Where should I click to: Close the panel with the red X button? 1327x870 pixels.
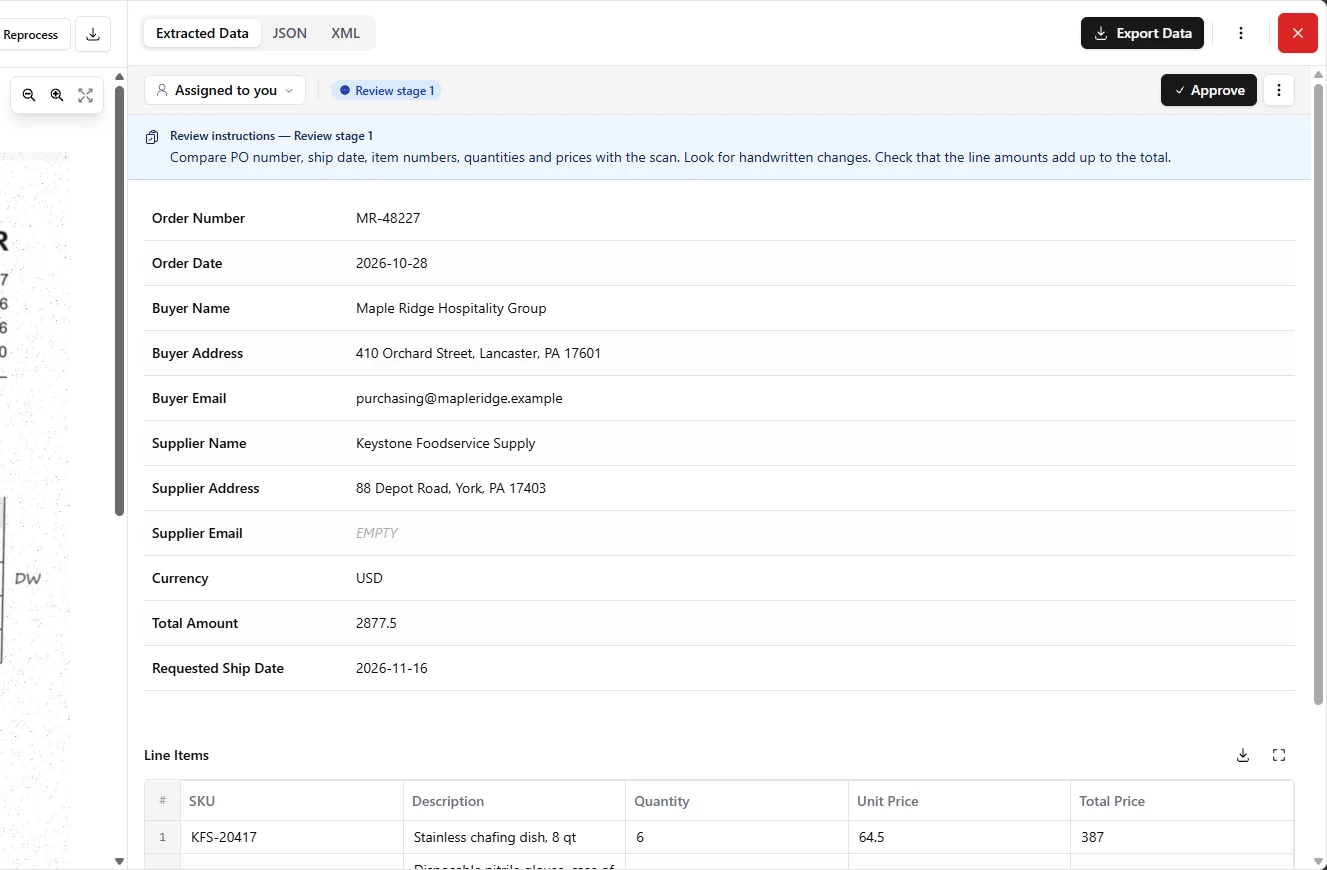pos(1298,33)
